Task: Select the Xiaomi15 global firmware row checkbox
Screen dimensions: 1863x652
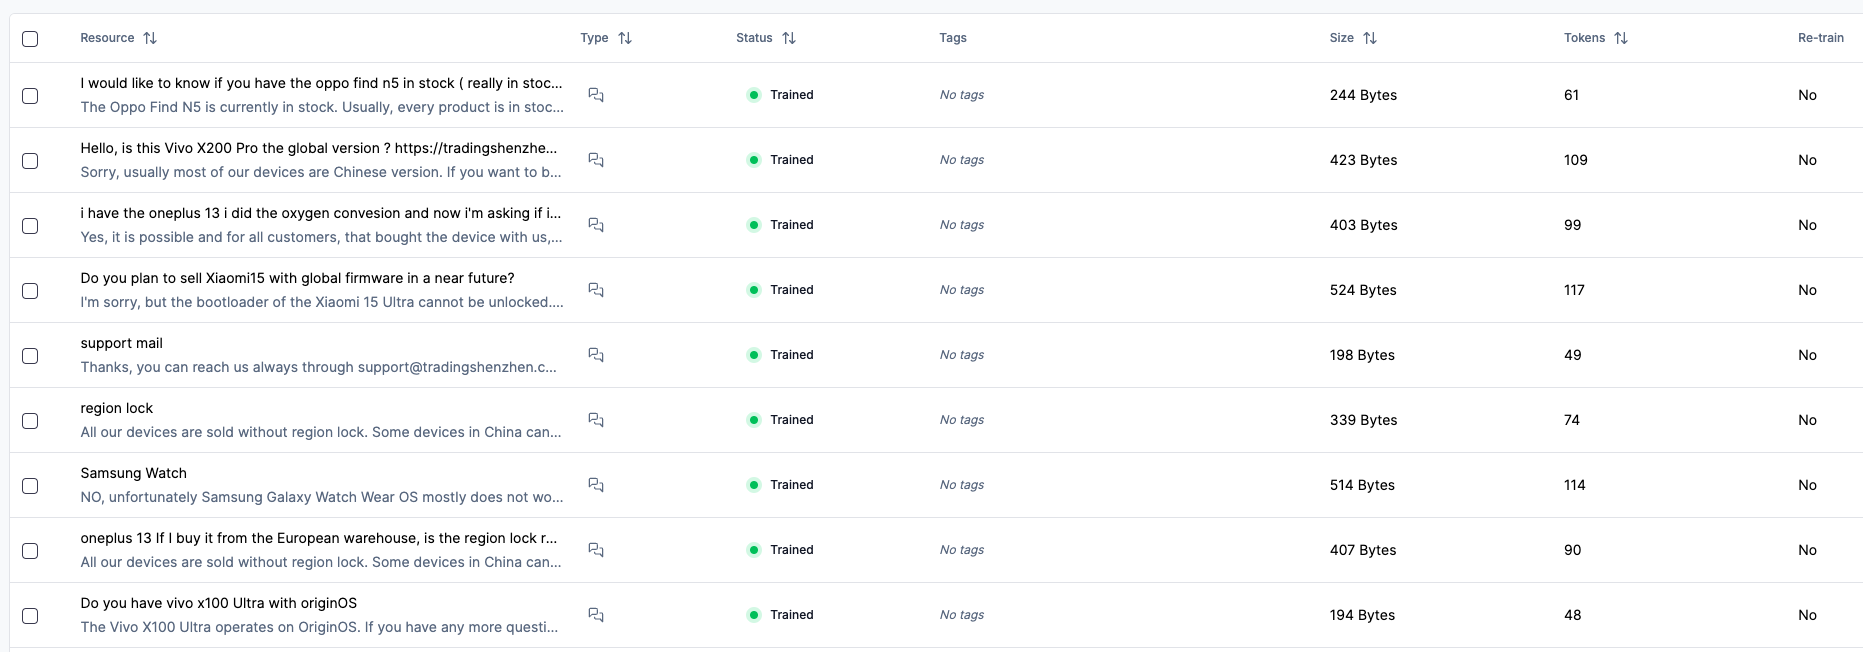Action: (x=30, y=291)
